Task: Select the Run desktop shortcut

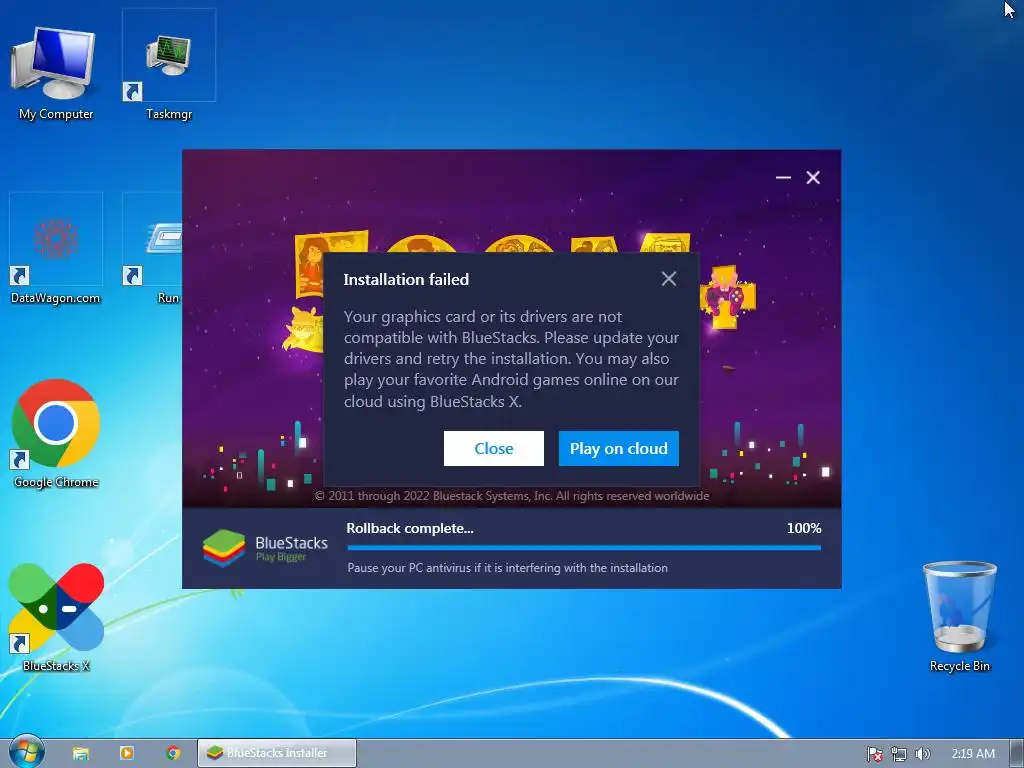Action: pyautogui.click(x=152, y=249)
